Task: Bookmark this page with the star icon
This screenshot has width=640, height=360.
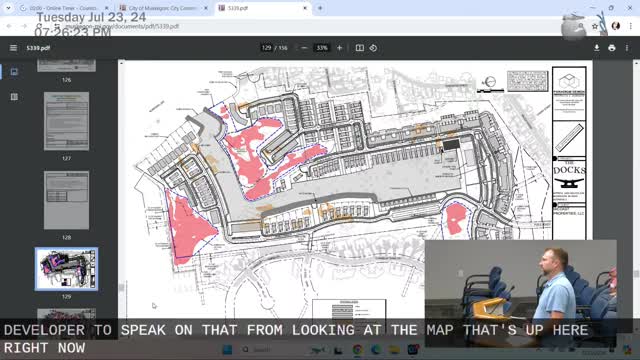Action: (x=595, y=26)
